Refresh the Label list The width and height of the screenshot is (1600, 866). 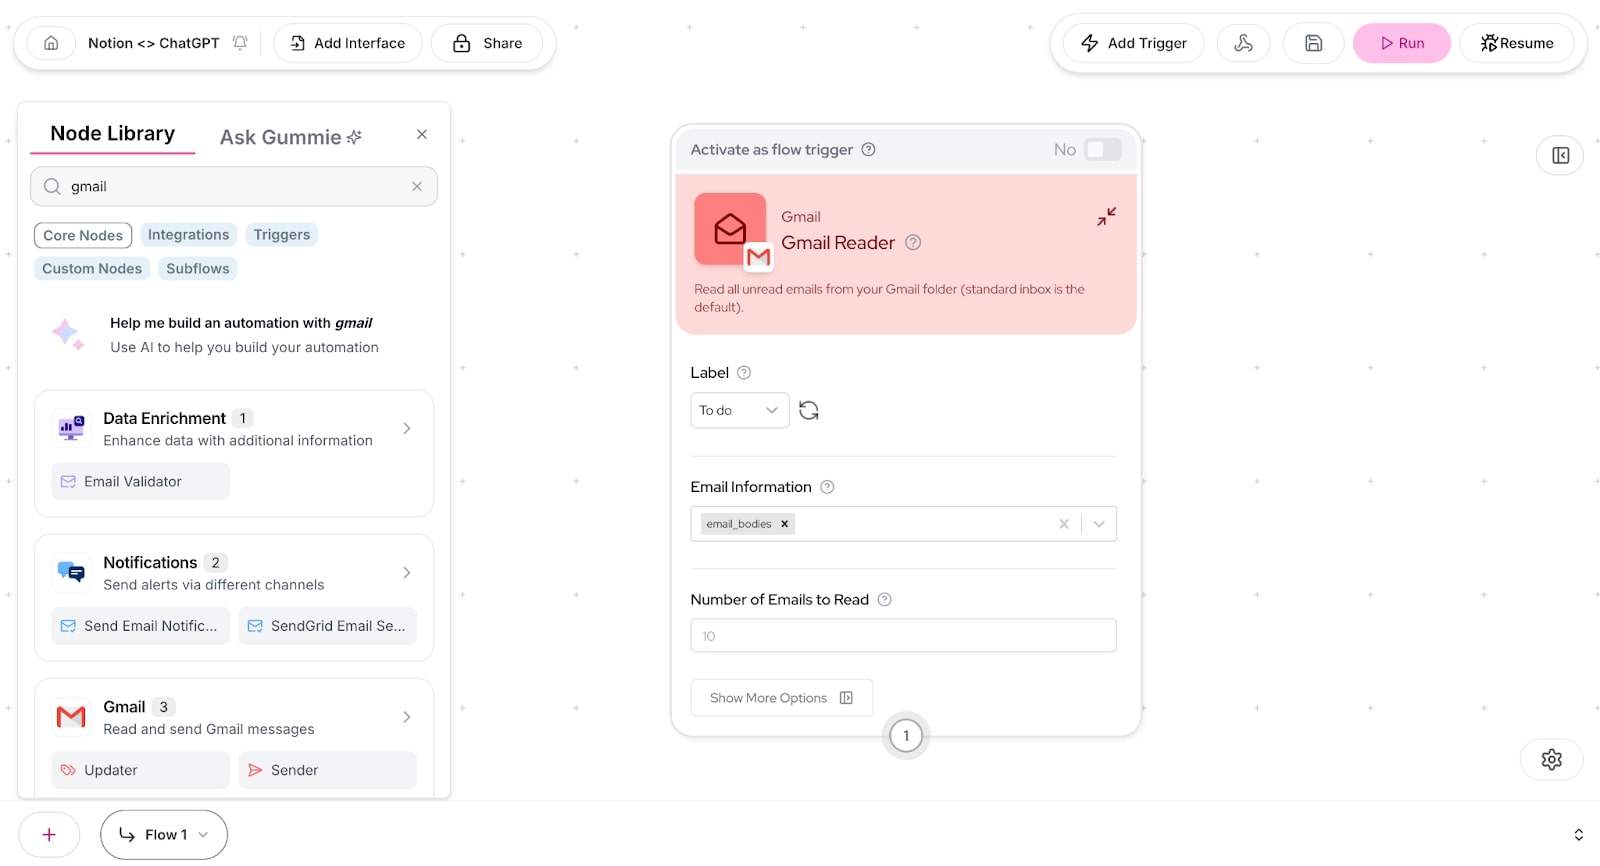(809, 410)
